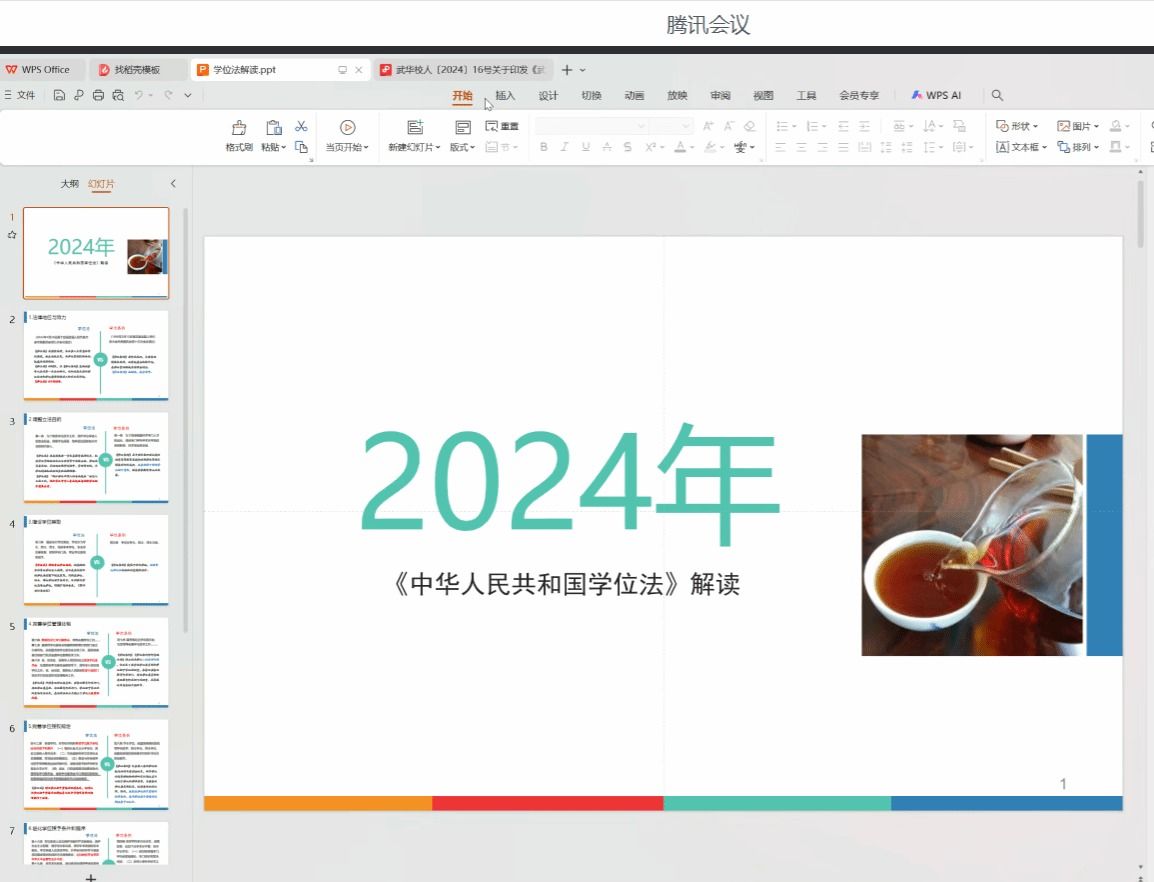The image size is (1154, 882).
Task: Click the Text Box (文本框) icon
Action: point(1002,147)
